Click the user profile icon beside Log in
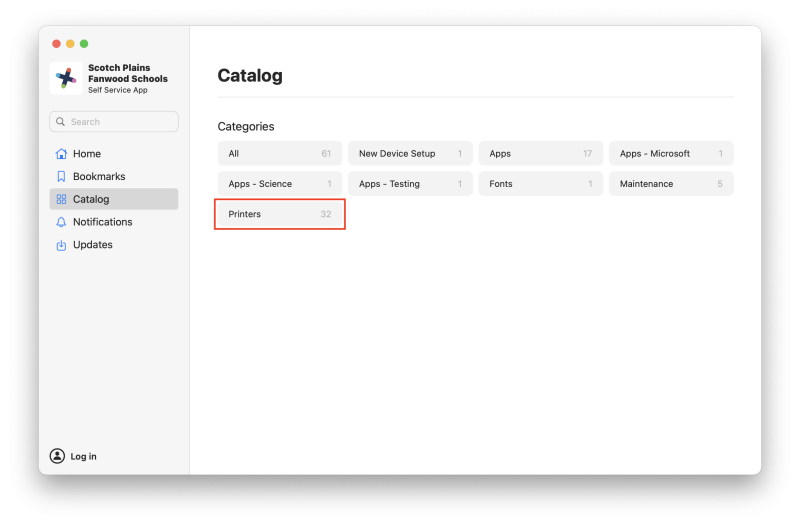The image size is (800, 525). click(x=57, y=456)
